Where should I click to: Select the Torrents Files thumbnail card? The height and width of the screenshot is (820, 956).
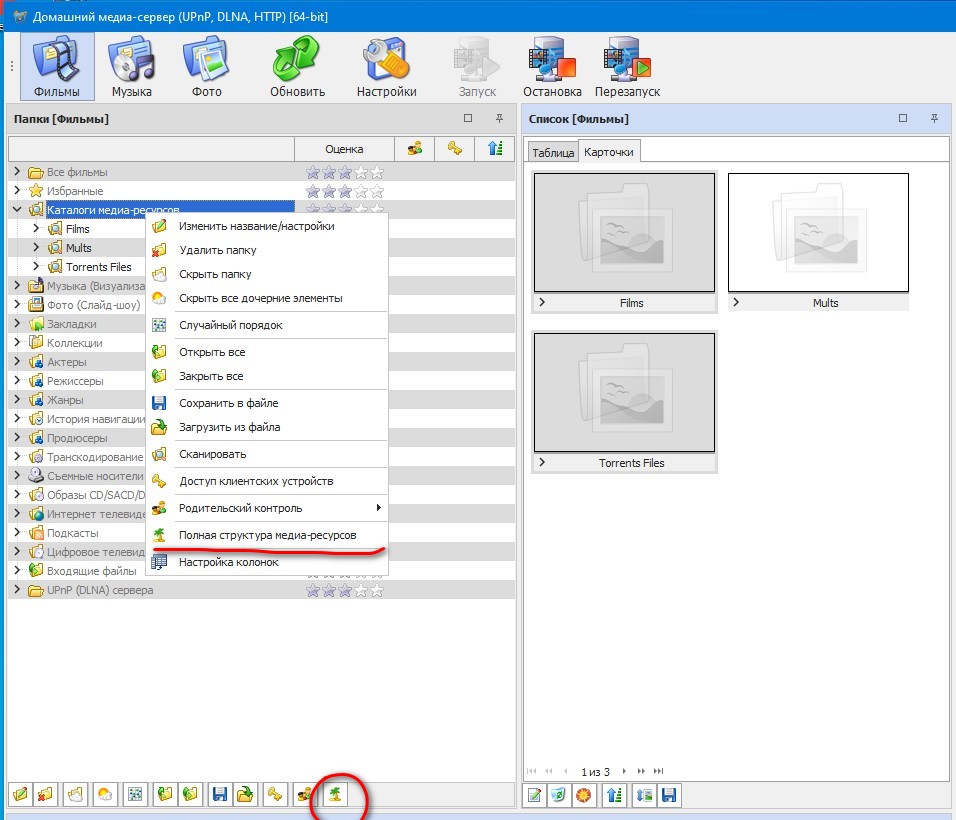[x=624, y=393]
